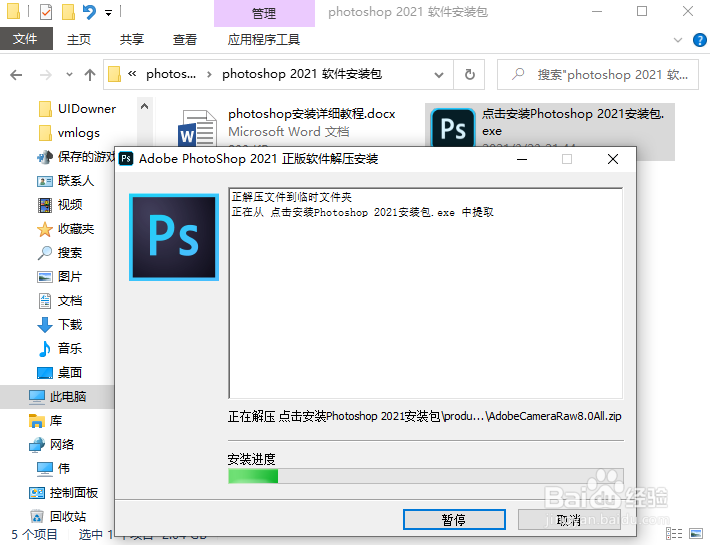Go up one folder level arrow

point(90,75)
